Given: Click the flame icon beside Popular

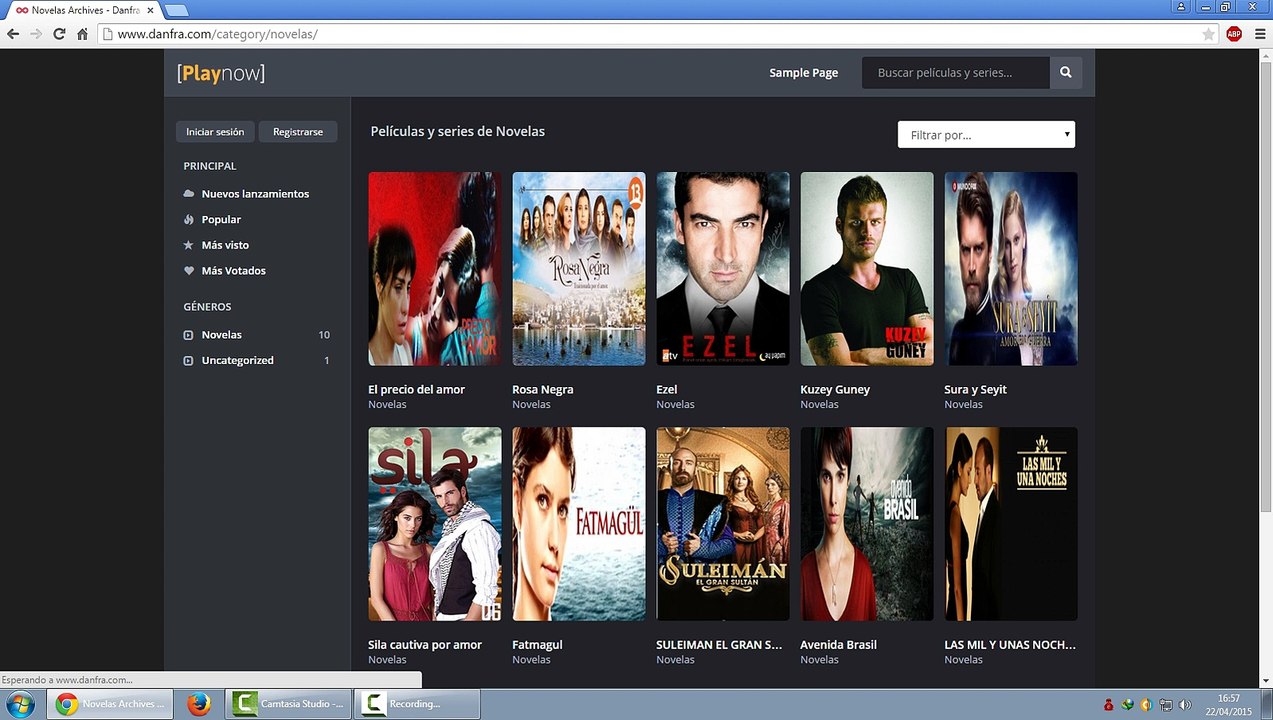Looking at the screenshot, I should point(189,219).
